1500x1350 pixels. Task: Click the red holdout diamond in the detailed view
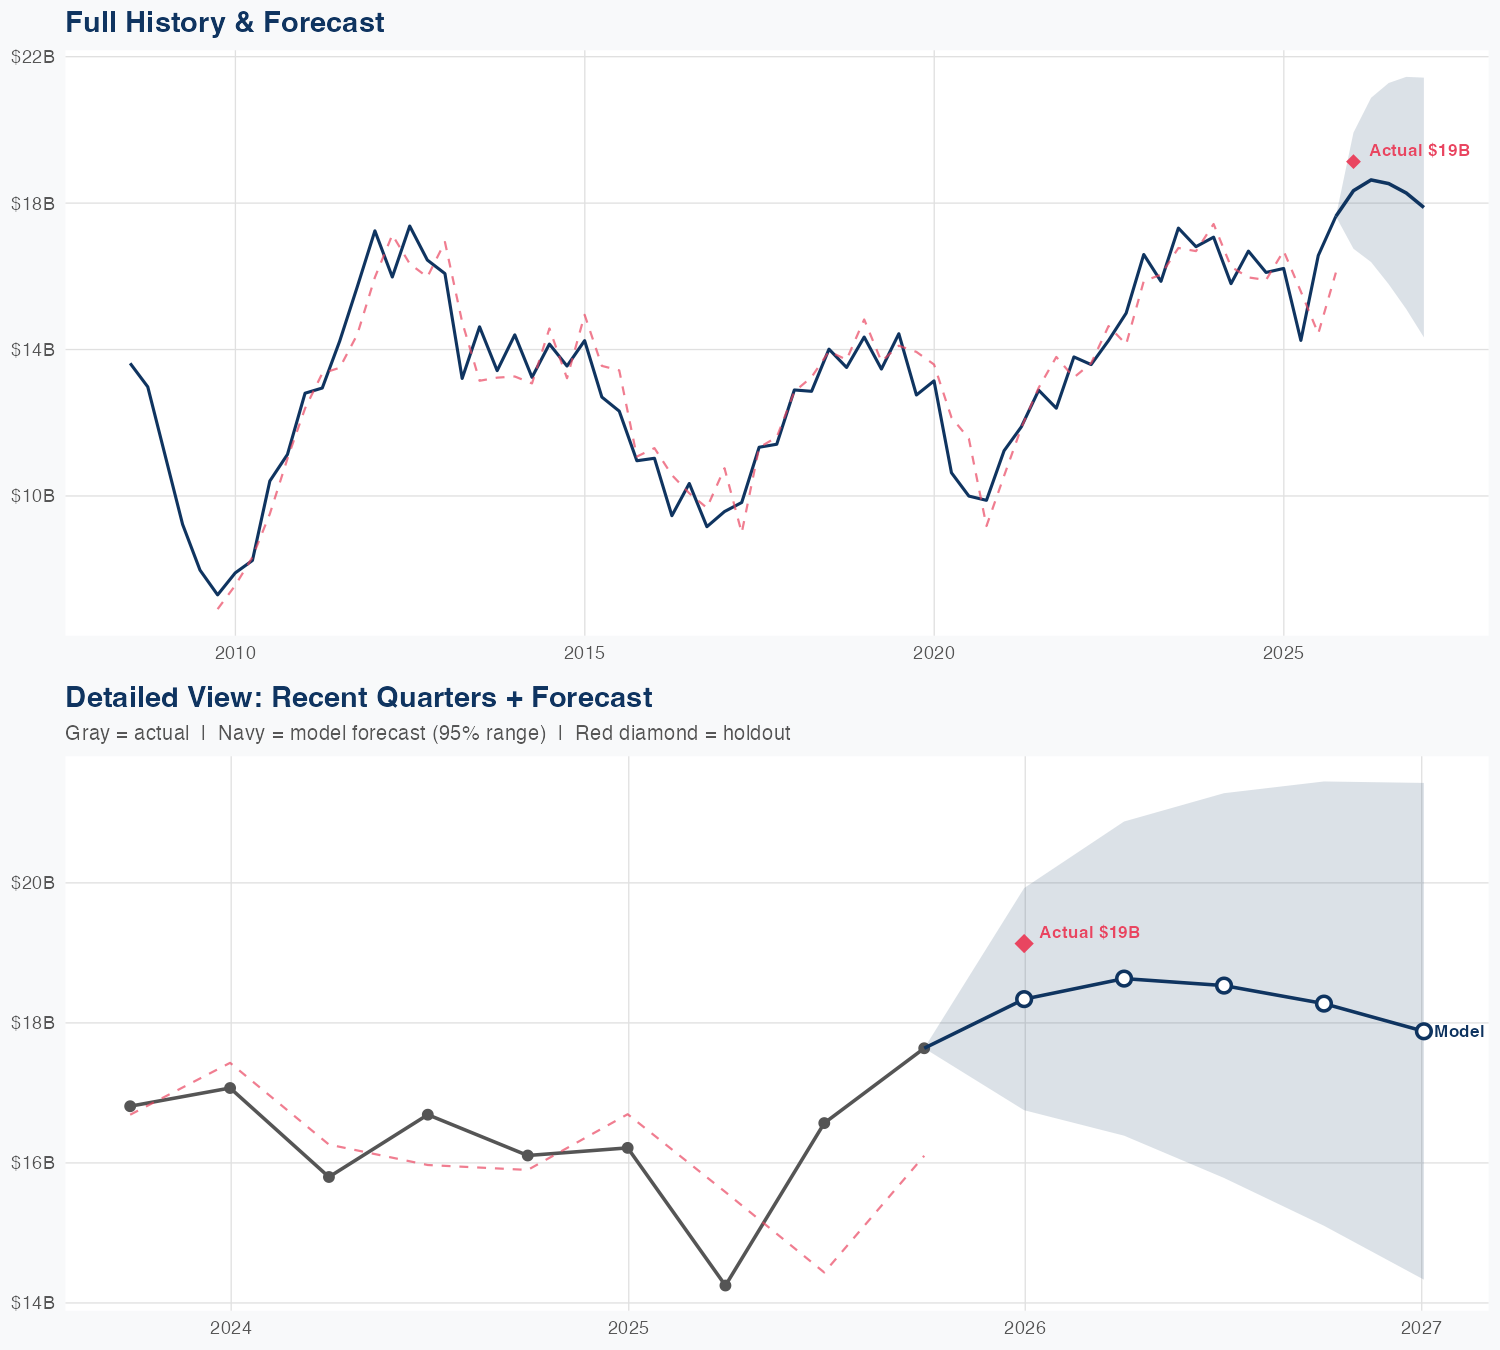pos(1024,944)
